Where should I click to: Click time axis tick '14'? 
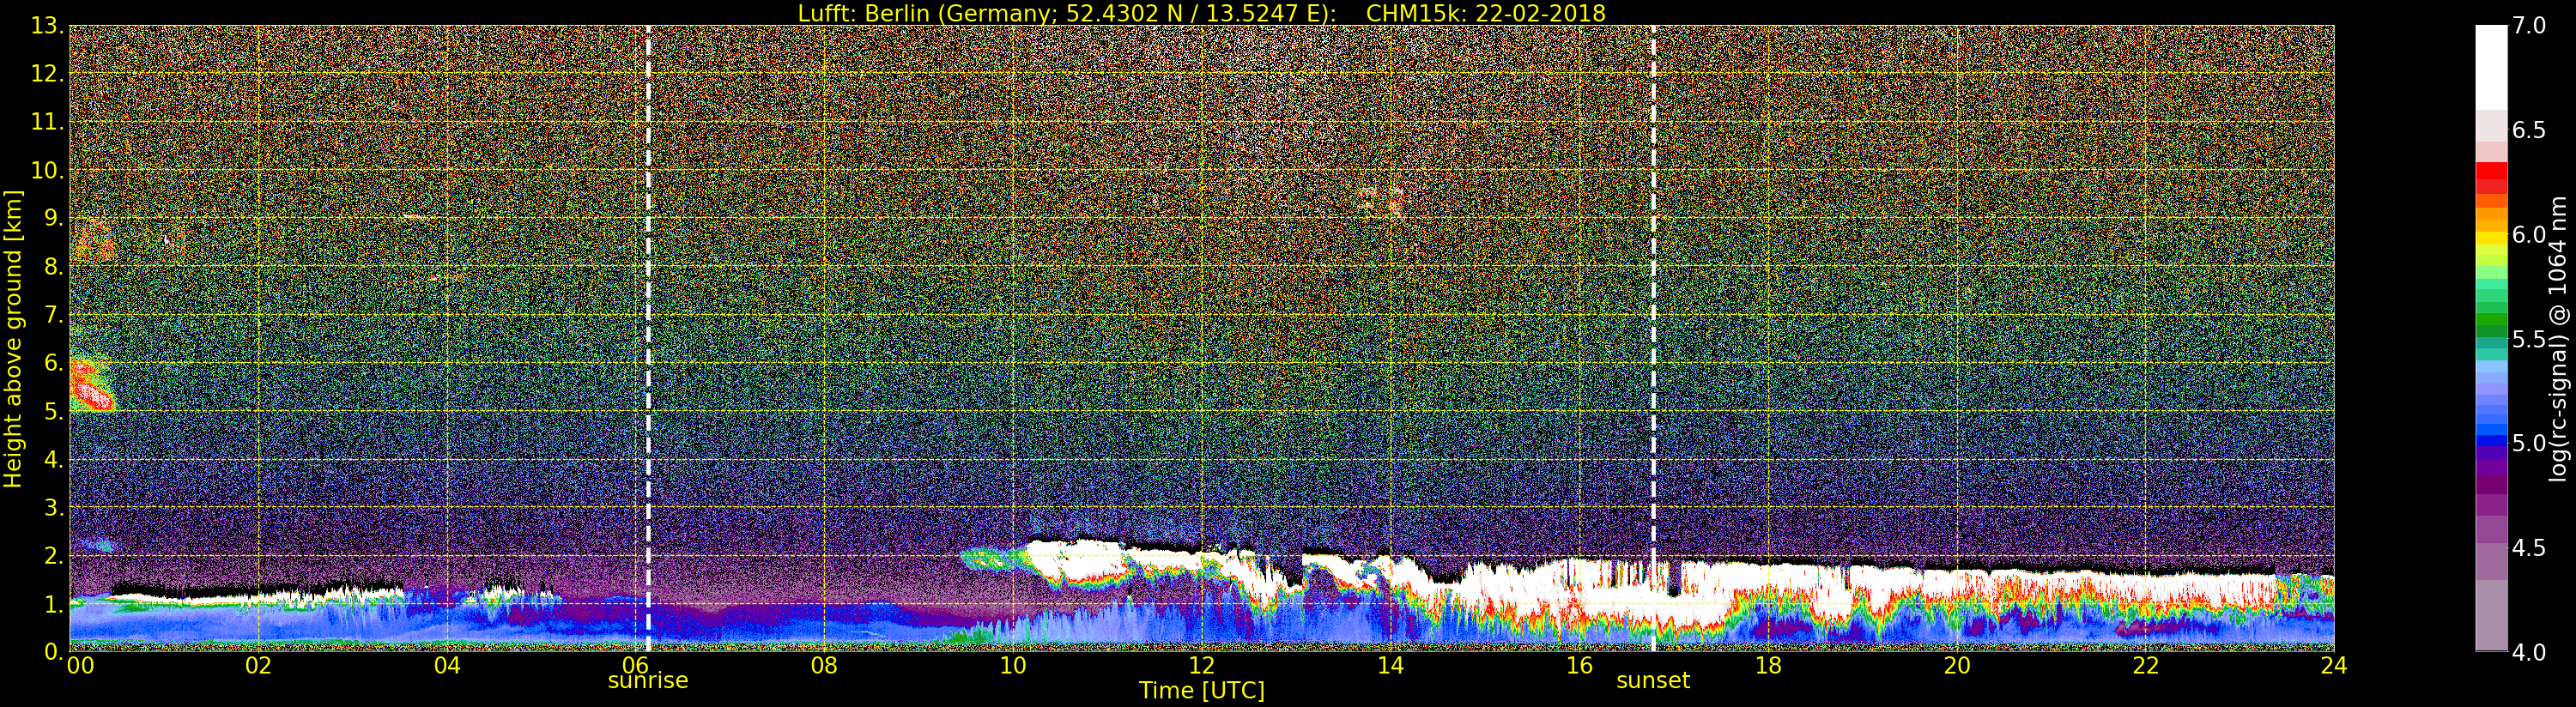(x=1390, y=665)
